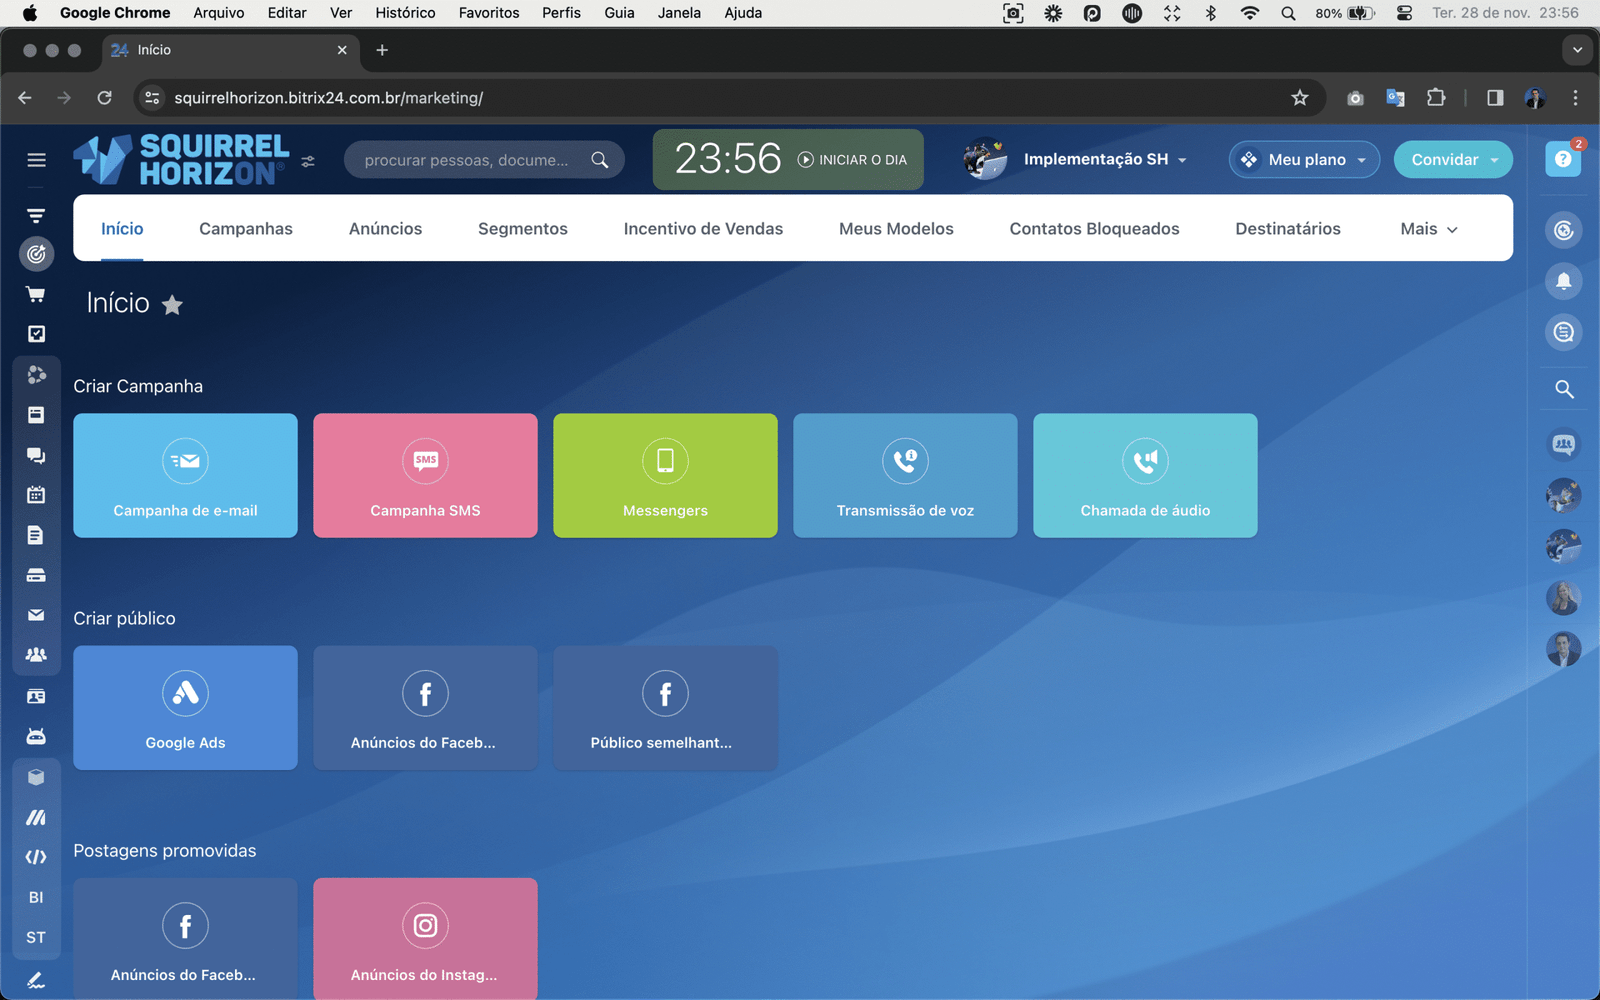Open the Campanha SMS tile
Viewport: 1600px width, 1000px height.
(425, 476)
